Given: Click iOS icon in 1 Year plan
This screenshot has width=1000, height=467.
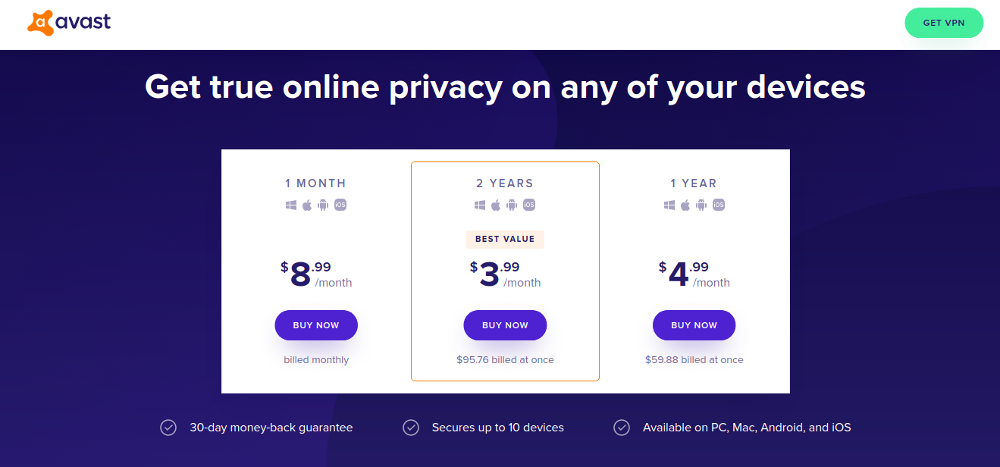Looking at the screenshot, I should point(718,205).
